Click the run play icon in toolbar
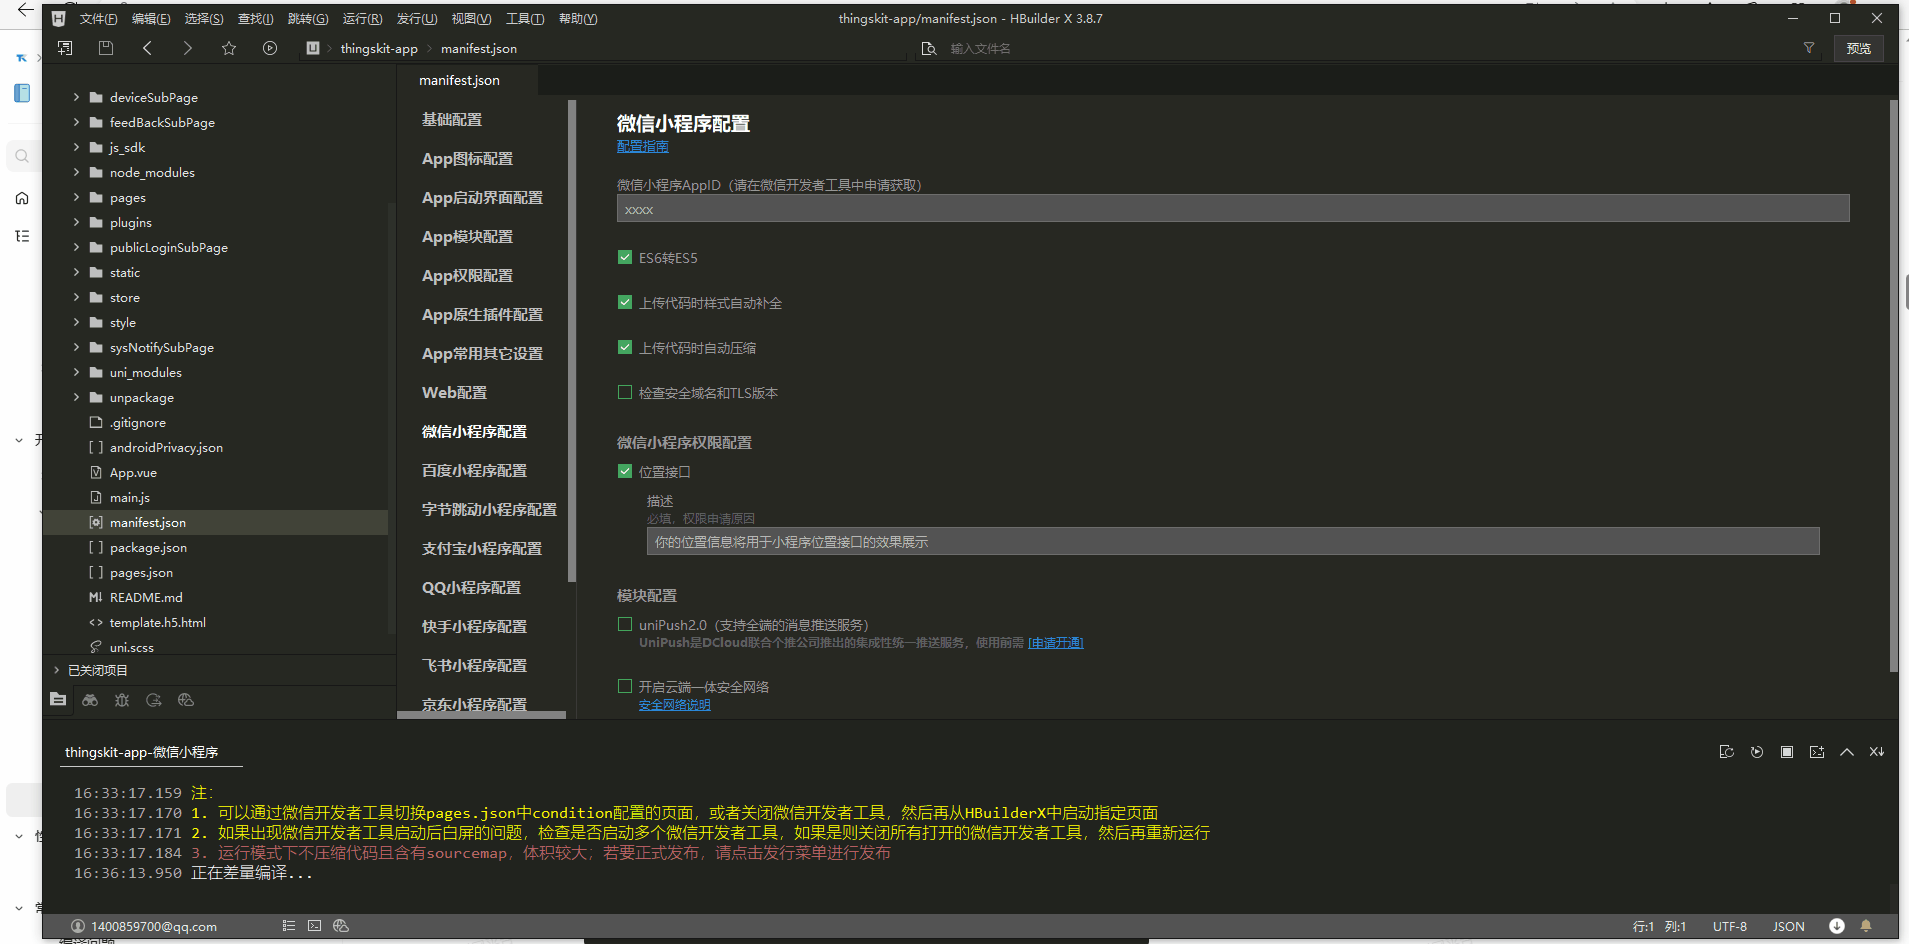Screen dimensions: 1909x944 [x=270, y=48]
